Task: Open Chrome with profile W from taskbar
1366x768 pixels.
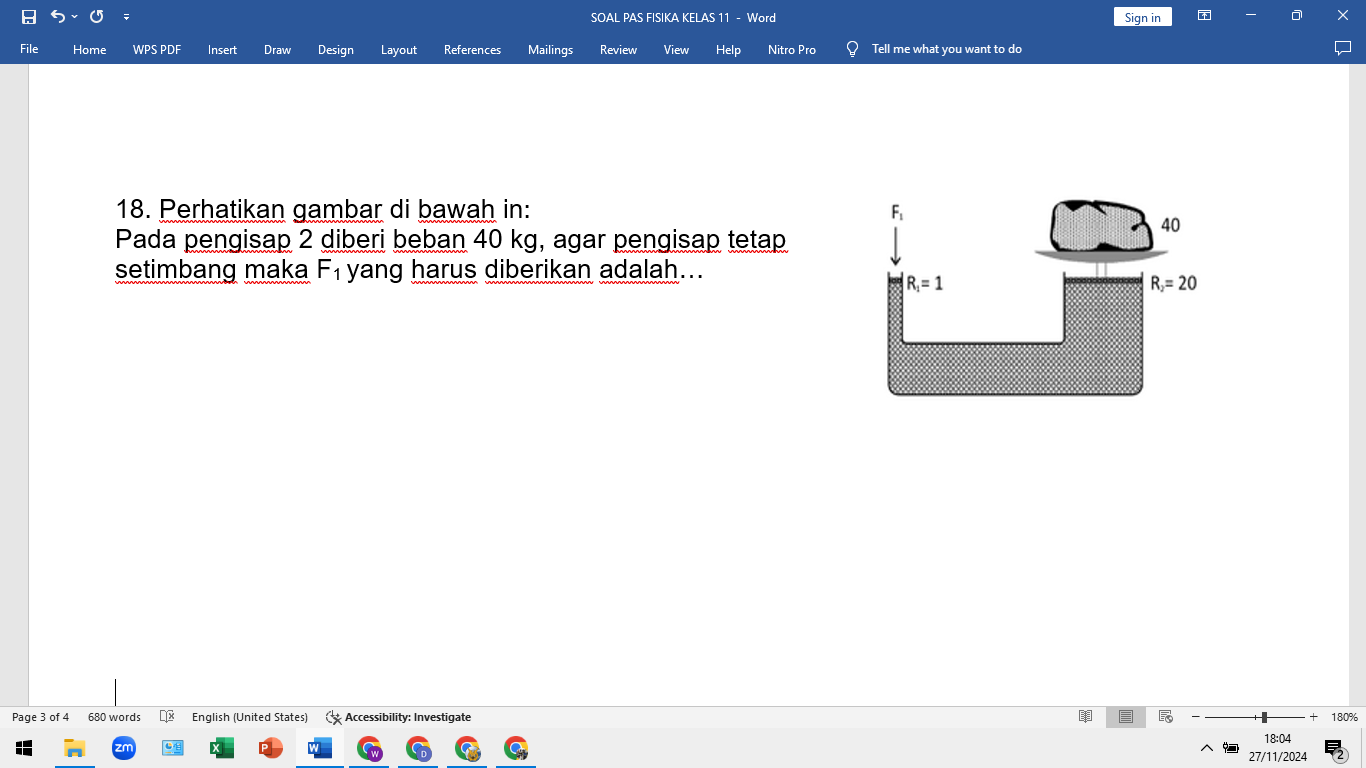Action: [x=369, y=748]
